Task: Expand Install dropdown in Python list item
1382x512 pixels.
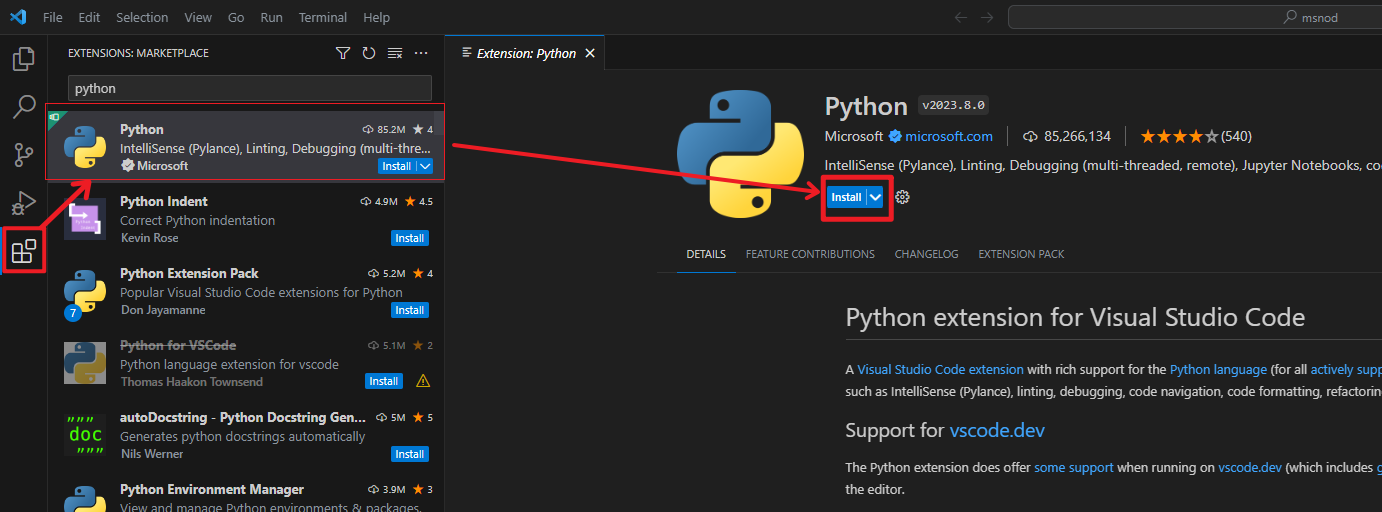Action: coord(425,166)
